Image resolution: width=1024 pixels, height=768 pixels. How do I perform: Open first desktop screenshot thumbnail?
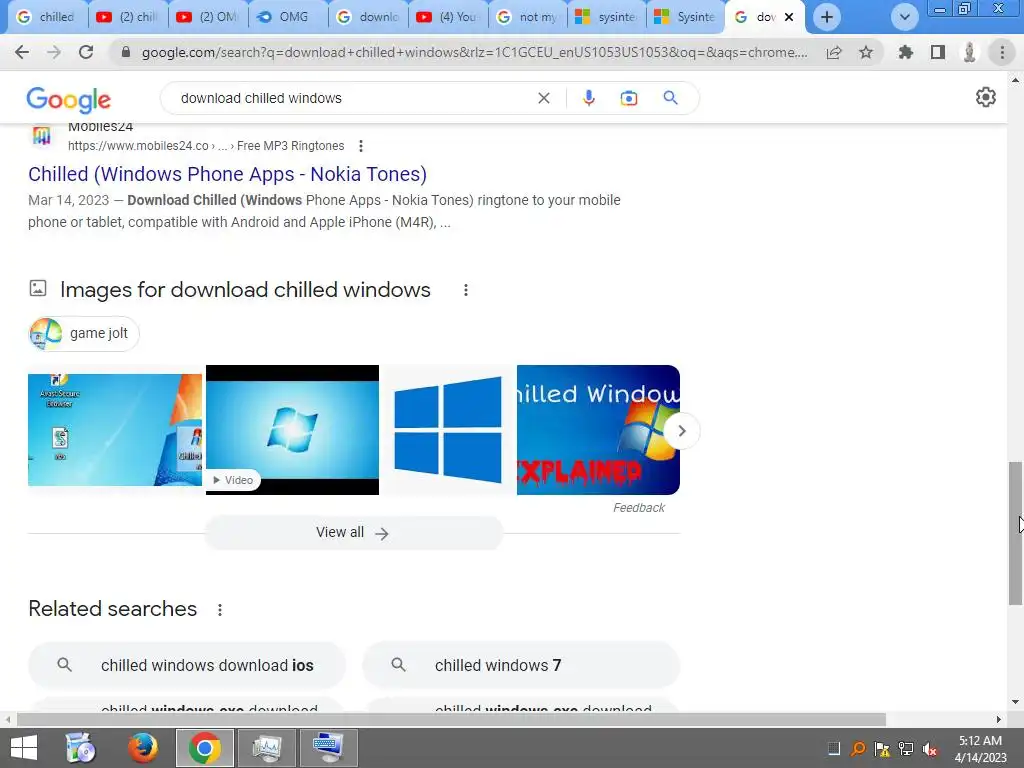click(115, 430)
